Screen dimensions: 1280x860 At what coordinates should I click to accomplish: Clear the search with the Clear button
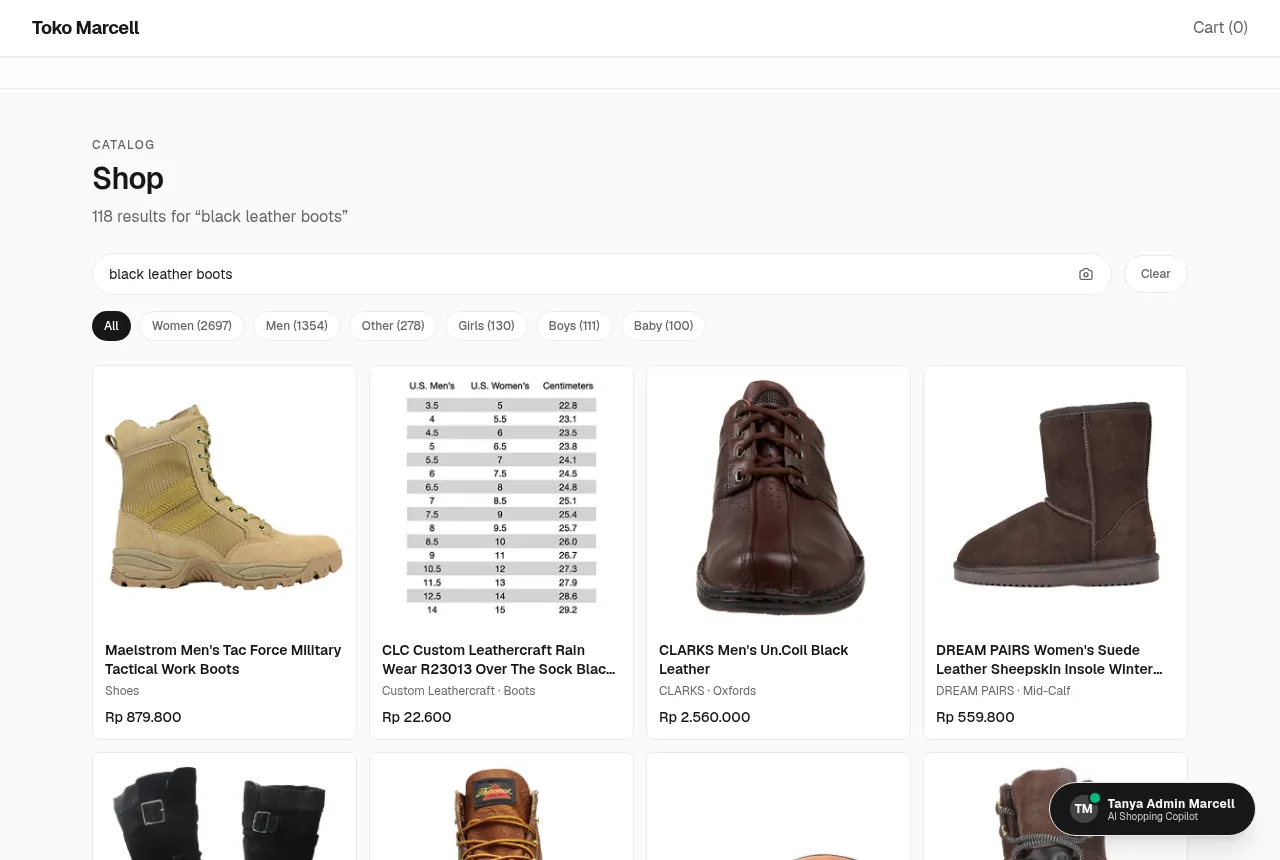[x=1156, y=274]
